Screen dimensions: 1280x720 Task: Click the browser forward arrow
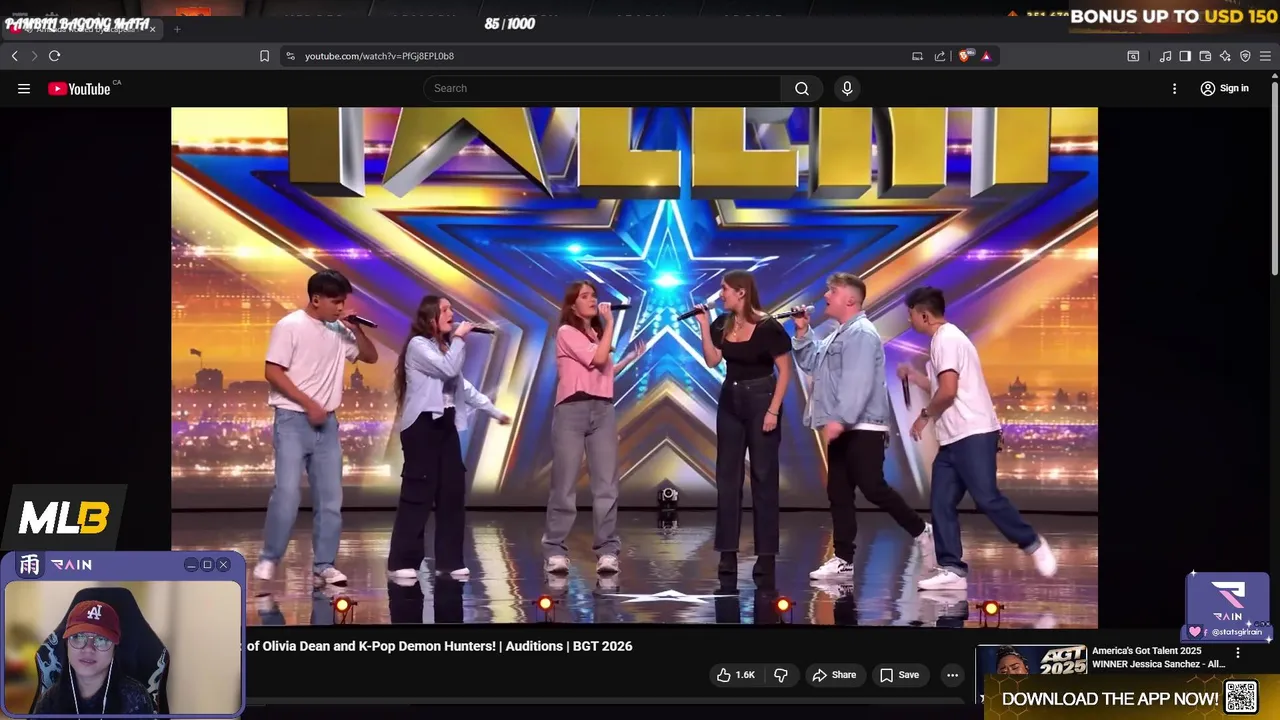(34, 56)
